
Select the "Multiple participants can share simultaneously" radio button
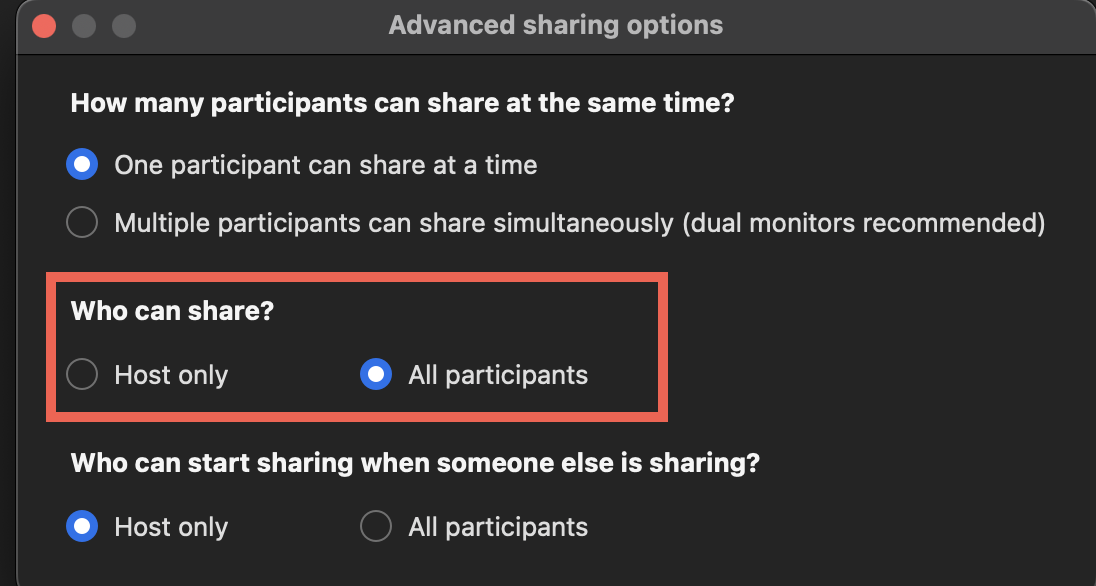[x=81, y=222]
